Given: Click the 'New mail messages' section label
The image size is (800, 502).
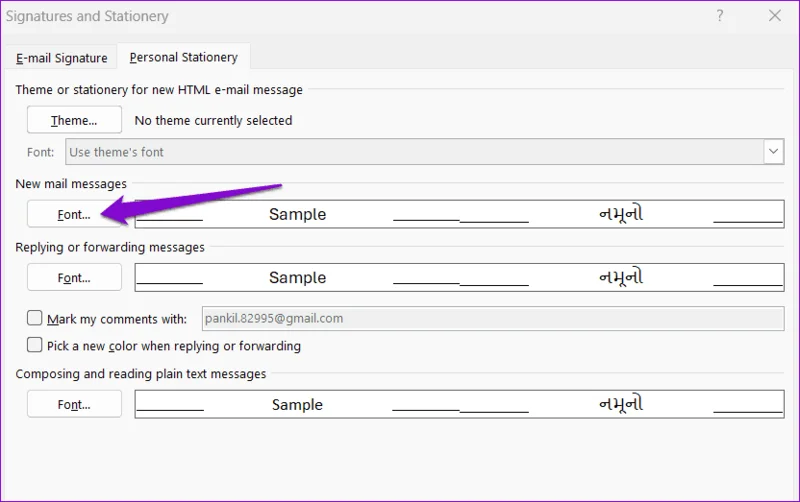Looking at the screenshot, I should click(71, 184).
